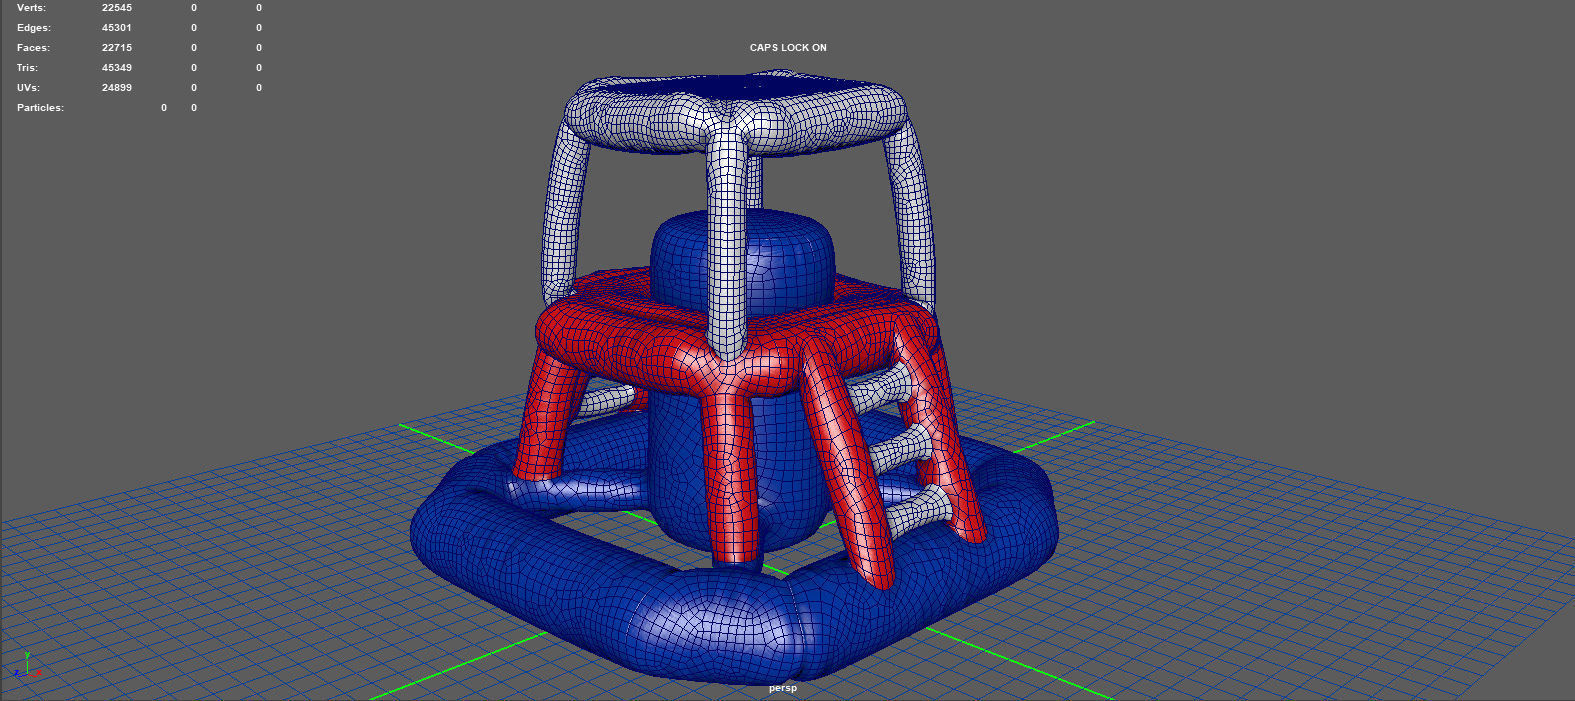Click the 'Tris:' heads-up label

(27, 68)
